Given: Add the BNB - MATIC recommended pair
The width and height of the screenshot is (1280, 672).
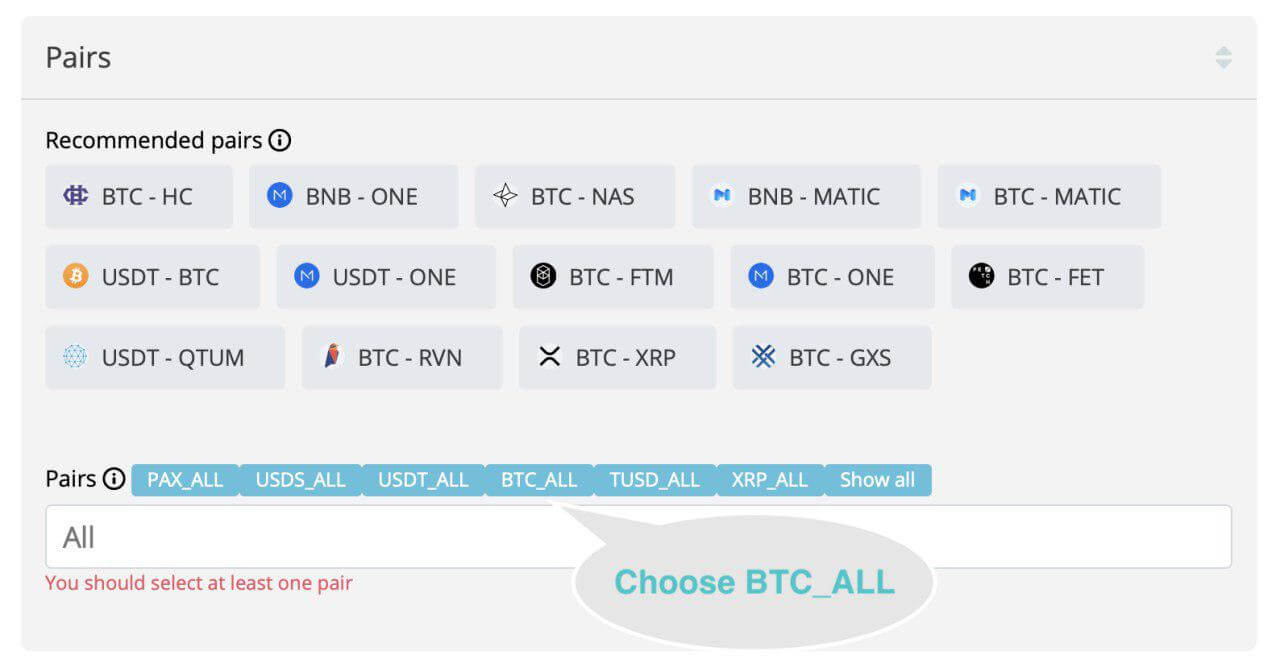Looking at the screenshot, I should point(806,197).
